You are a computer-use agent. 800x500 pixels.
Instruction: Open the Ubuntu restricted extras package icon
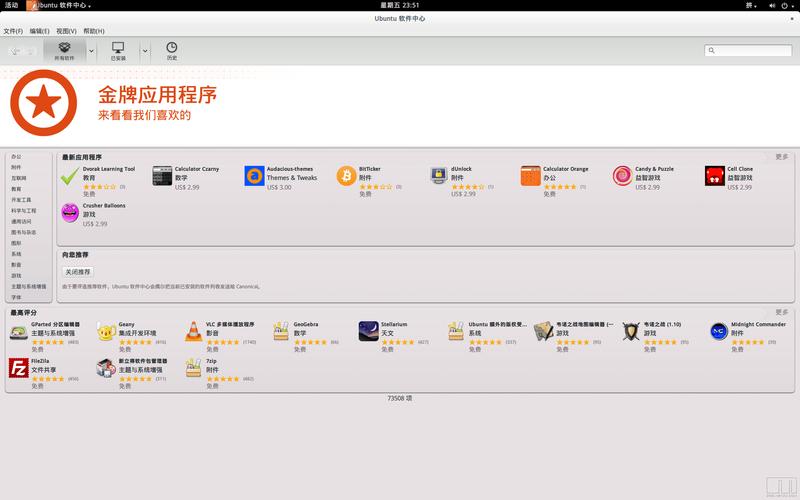click(x=456, y=331)
